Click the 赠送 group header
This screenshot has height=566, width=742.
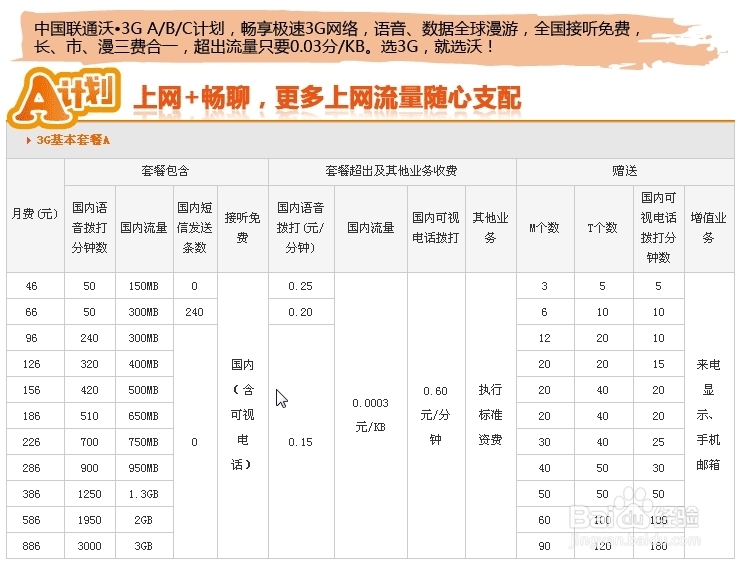(625, 171)
